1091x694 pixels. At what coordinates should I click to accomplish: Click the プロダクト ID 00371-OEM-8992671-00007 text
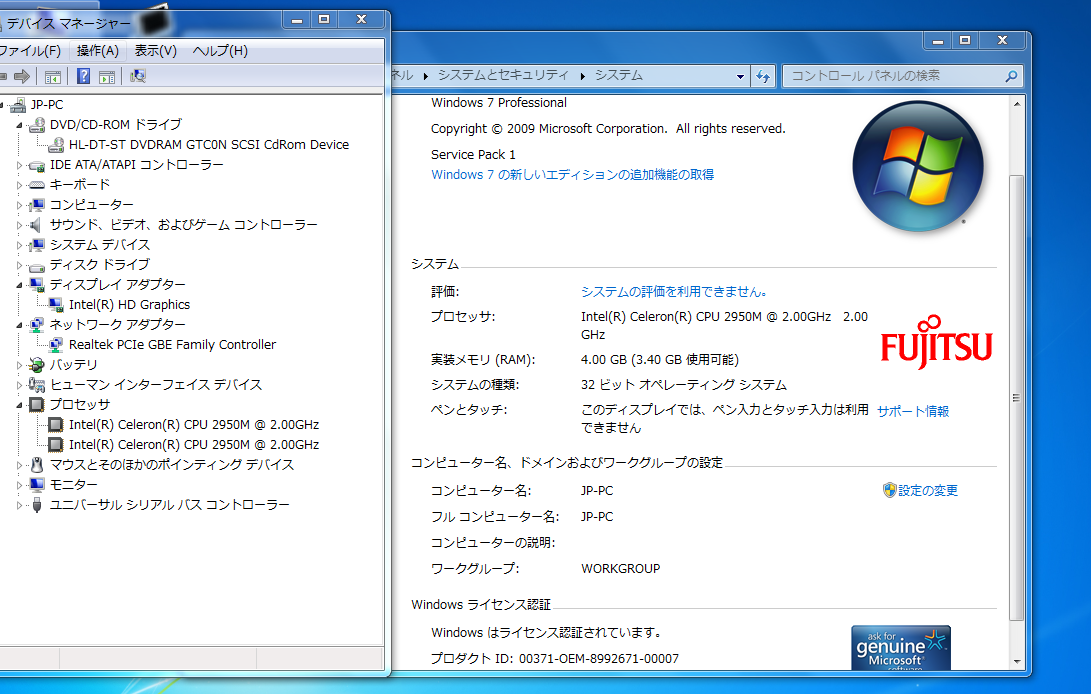coord(555,658)
